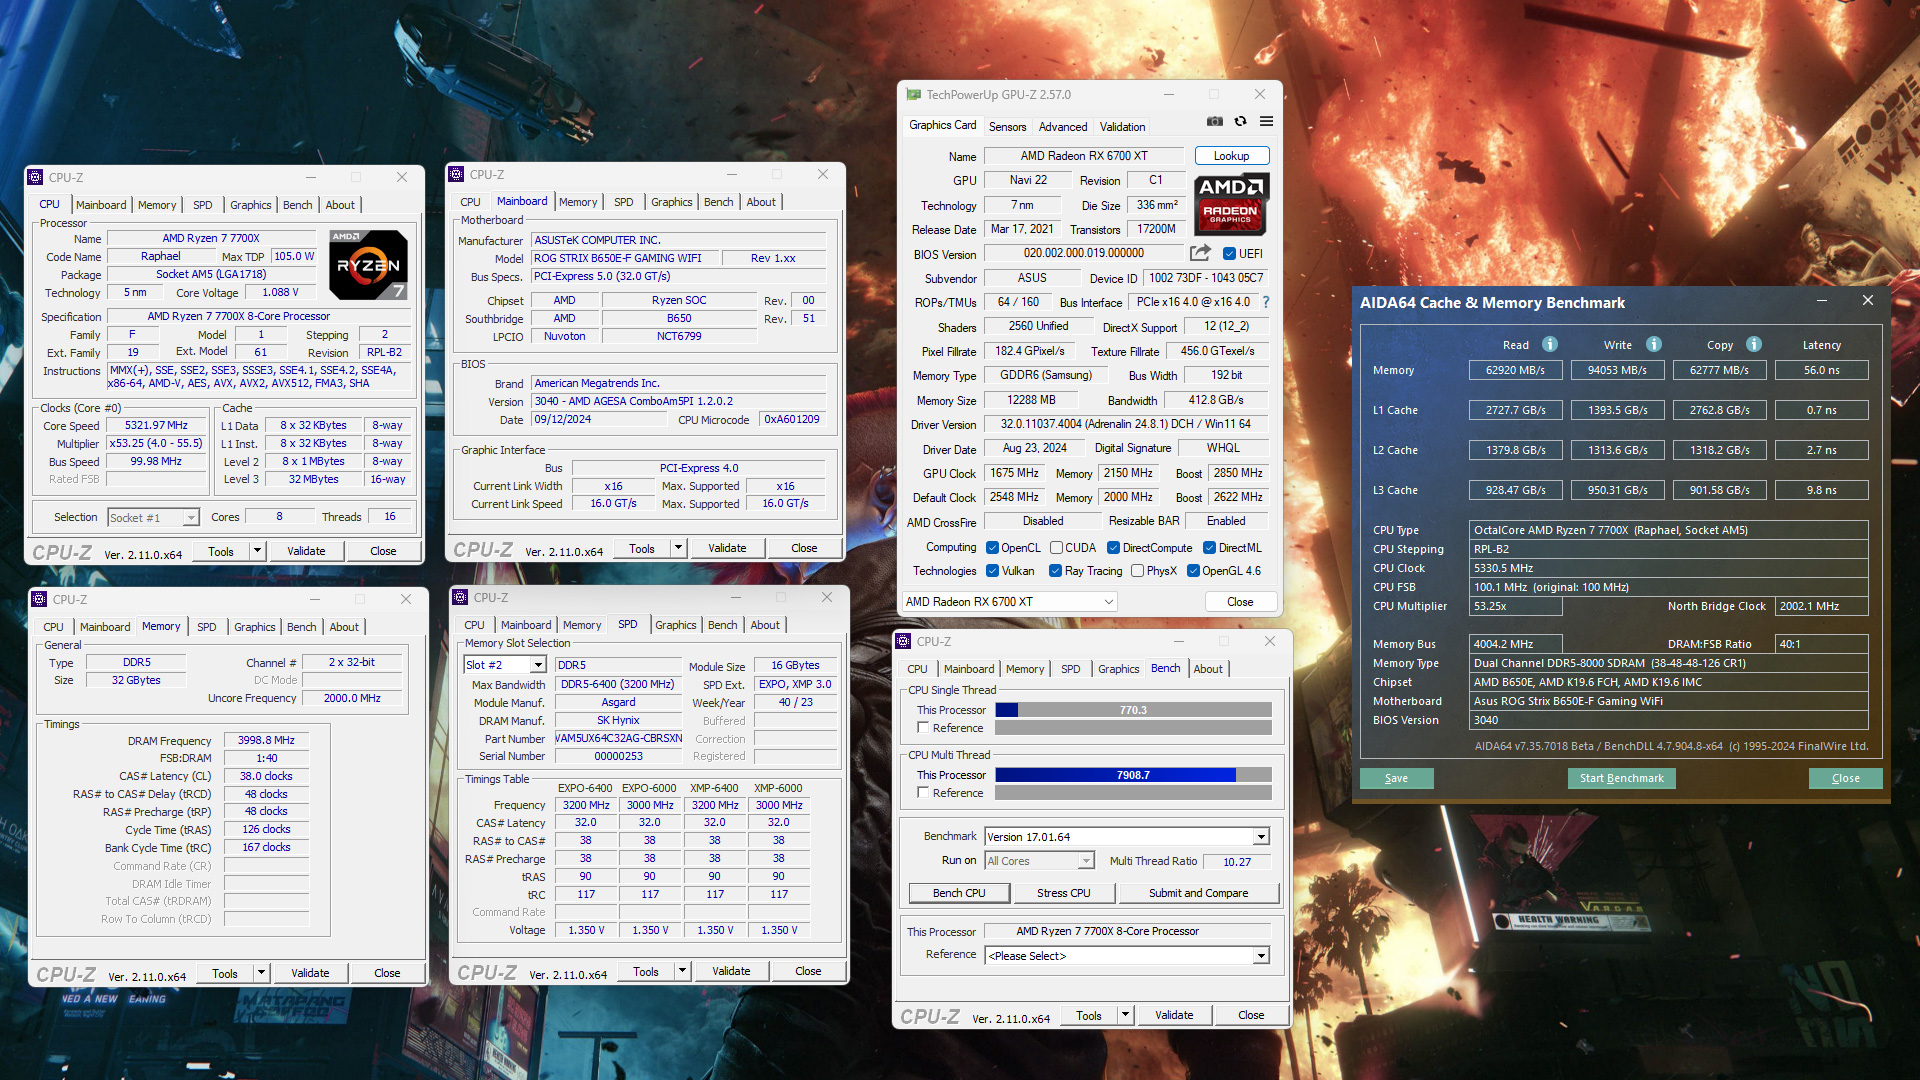The image size is (1920, 1080).
Task: Click Start Benchmark in AIDA64
Action: point(1621,778)
